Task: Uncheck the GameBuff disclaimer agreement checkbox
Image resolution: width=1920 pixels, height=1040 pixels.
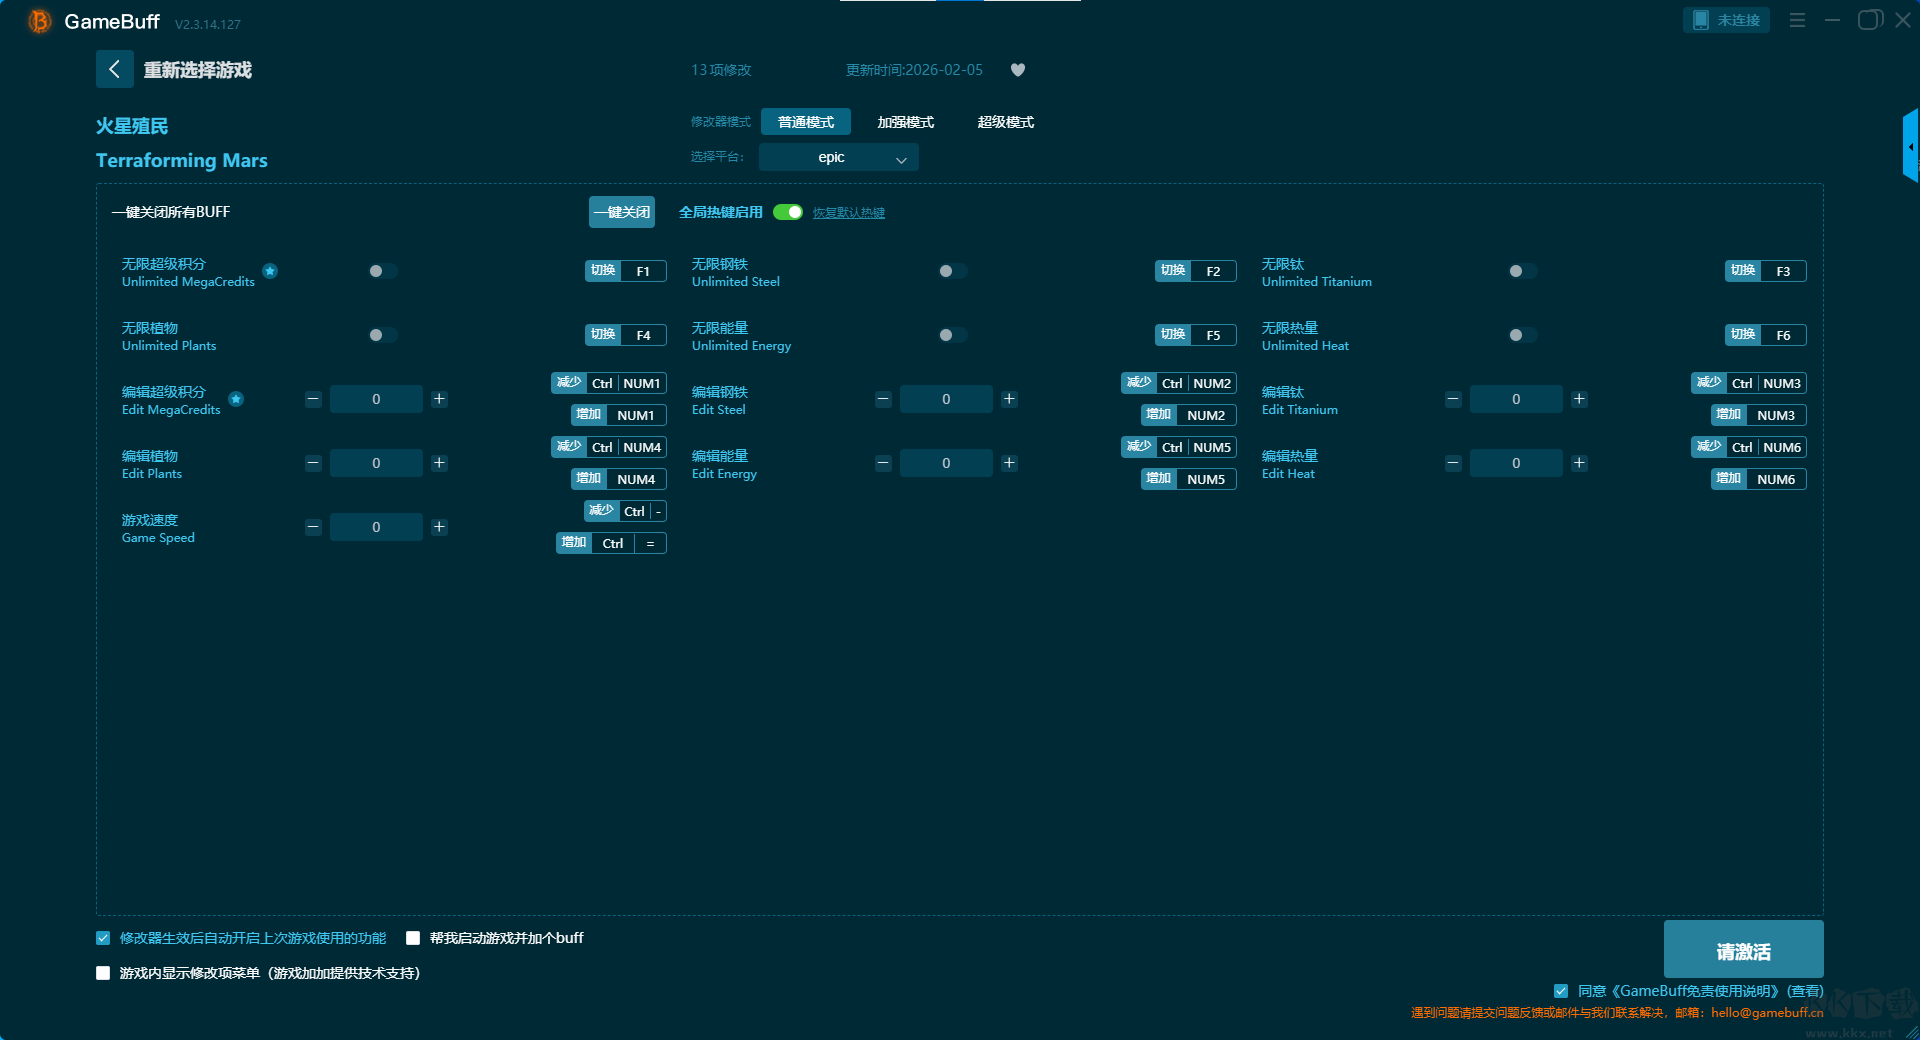Action: click(1561, 991)
